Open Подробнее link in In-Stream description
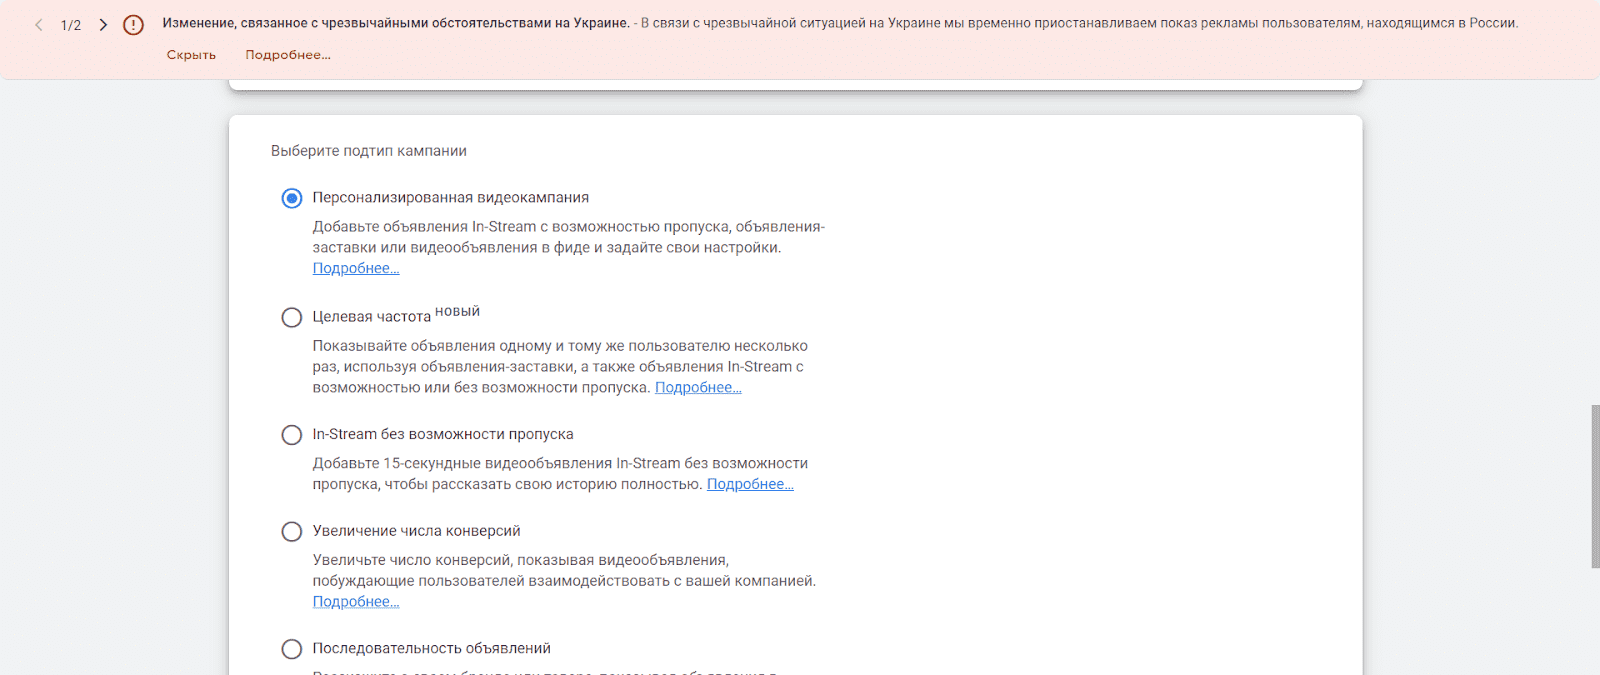The image size is (1600, 675). (750, 484)
